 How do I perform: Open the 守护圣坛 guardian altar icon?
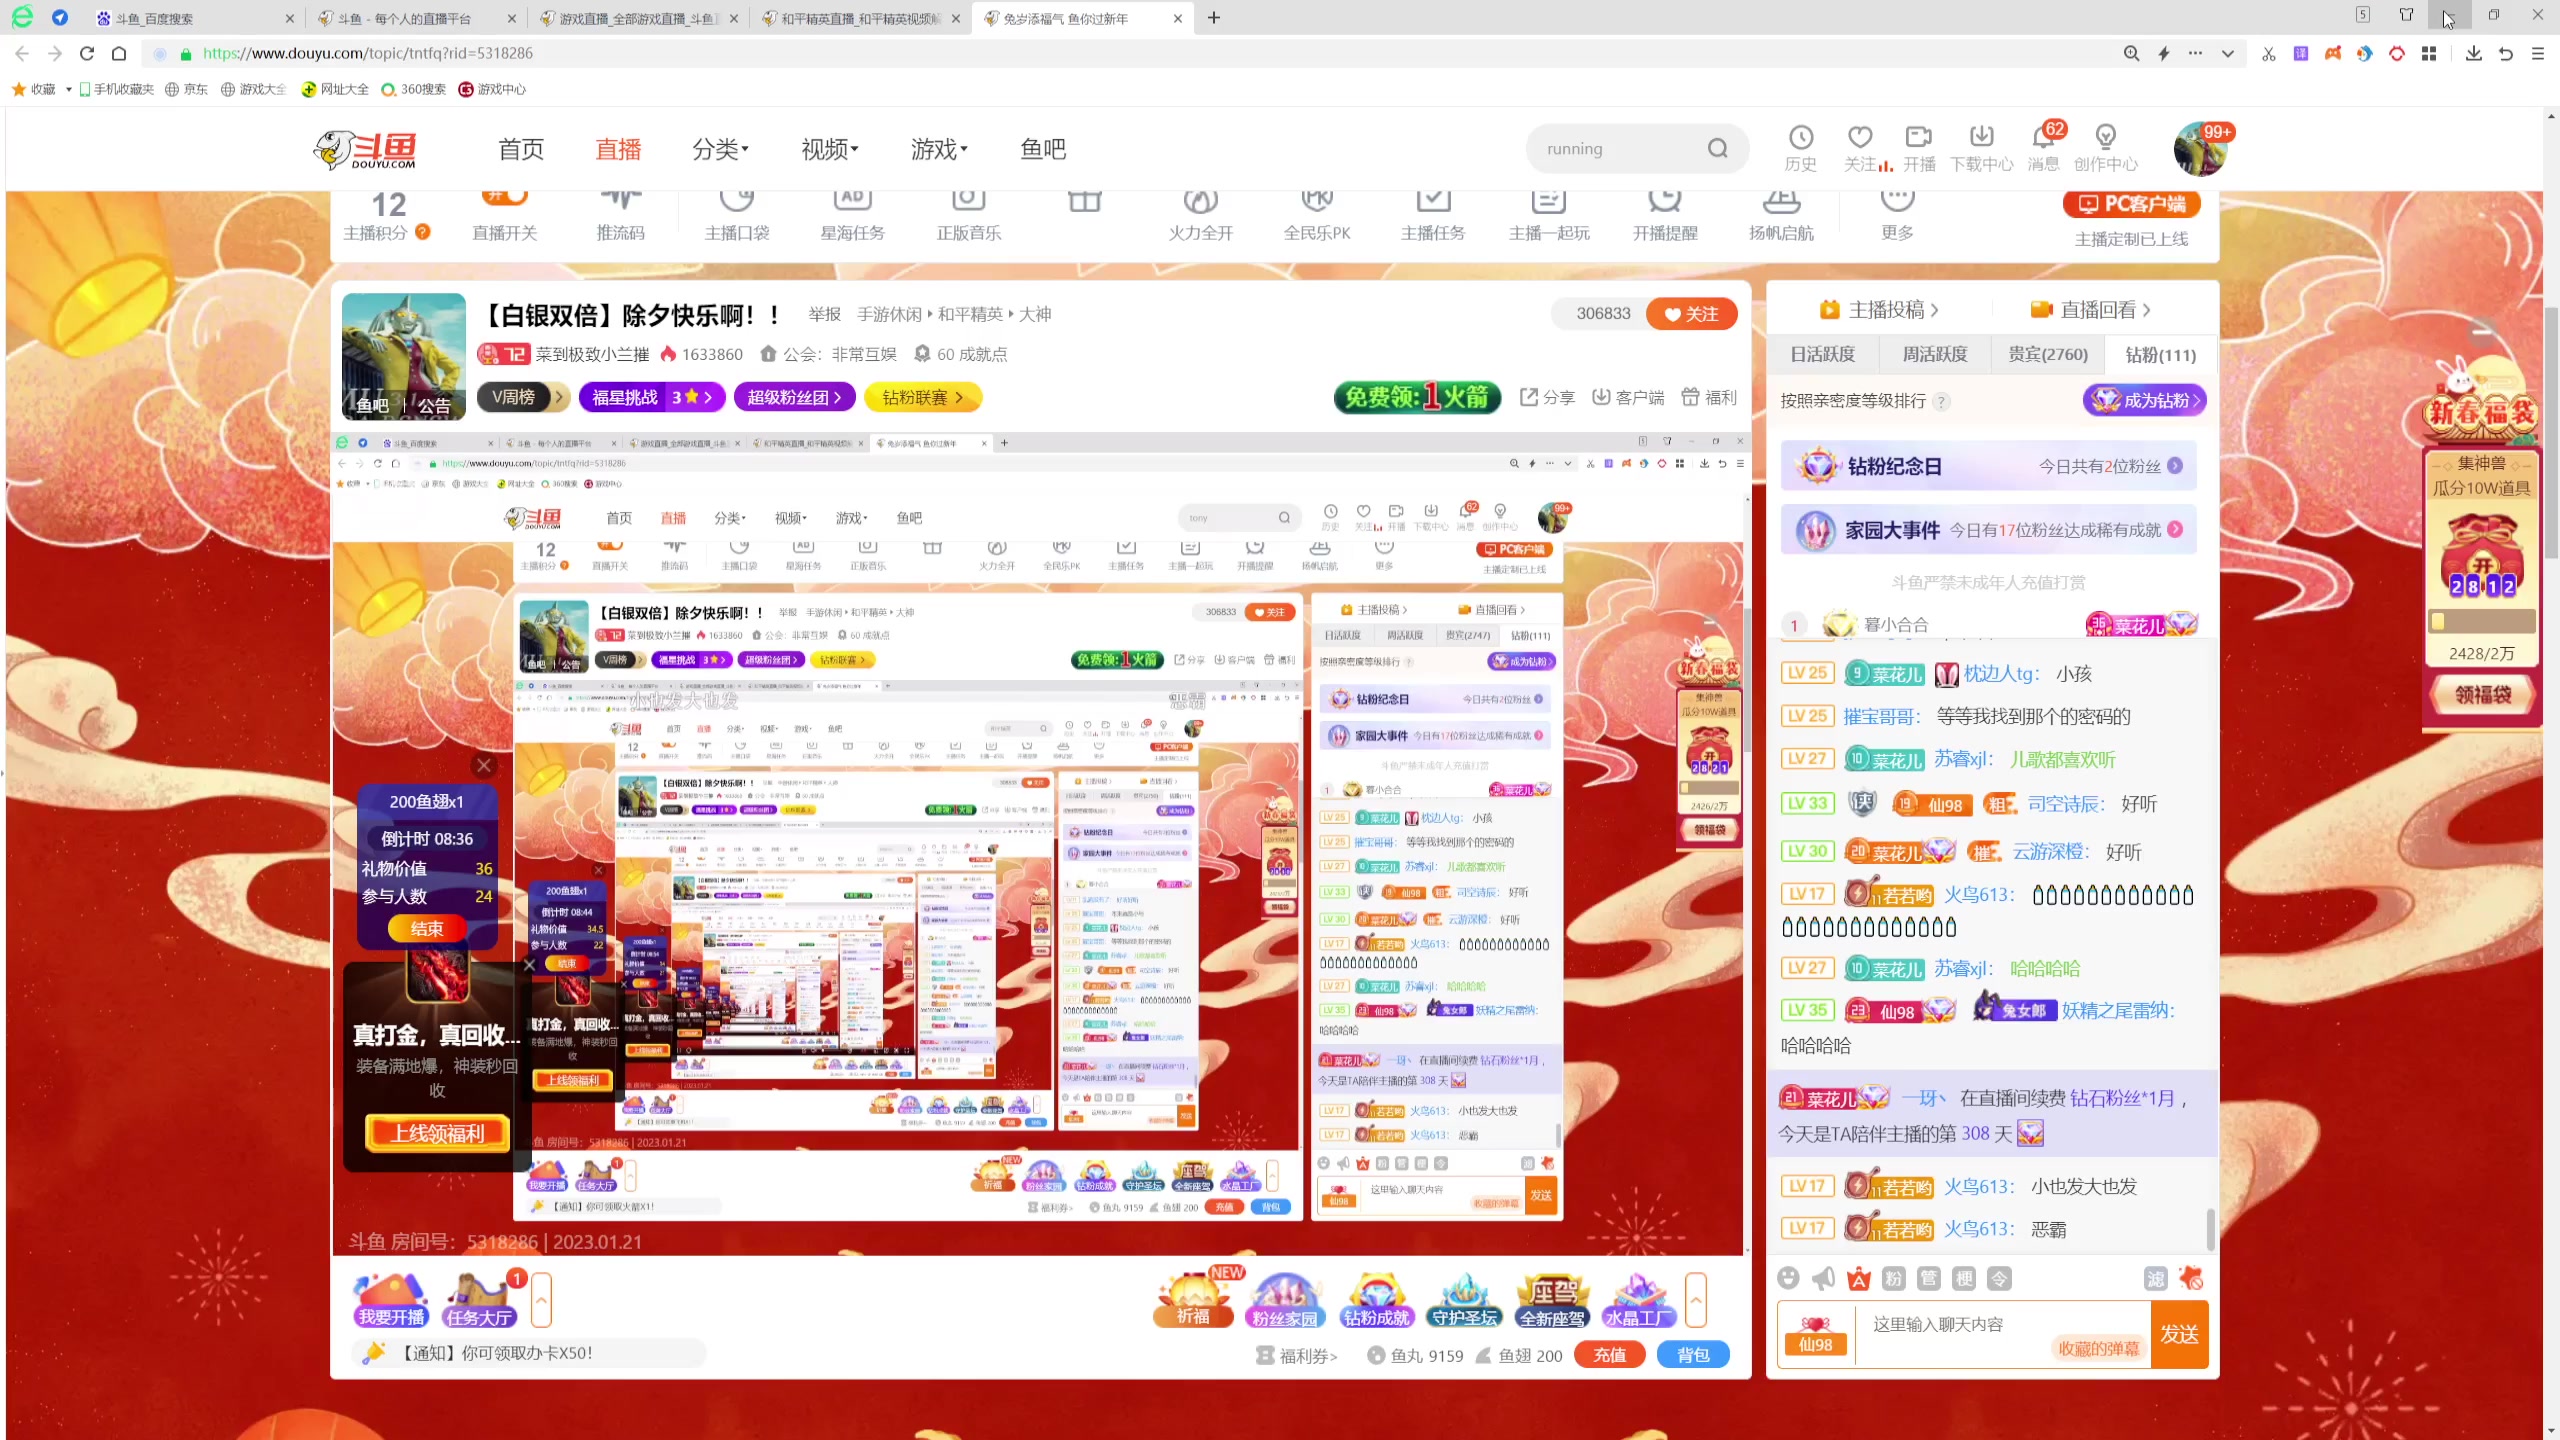pos(1465,1300)
